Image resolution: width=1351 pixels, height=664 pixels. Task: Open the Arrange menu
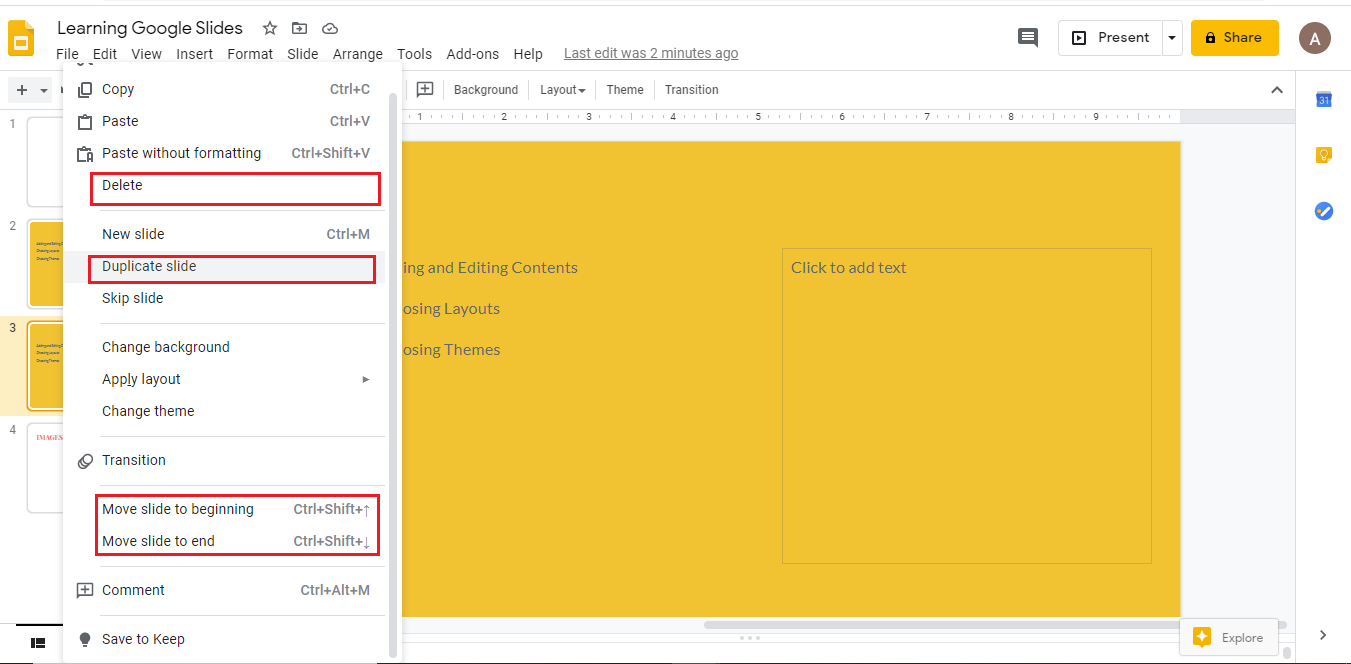[x=358, y=54]
